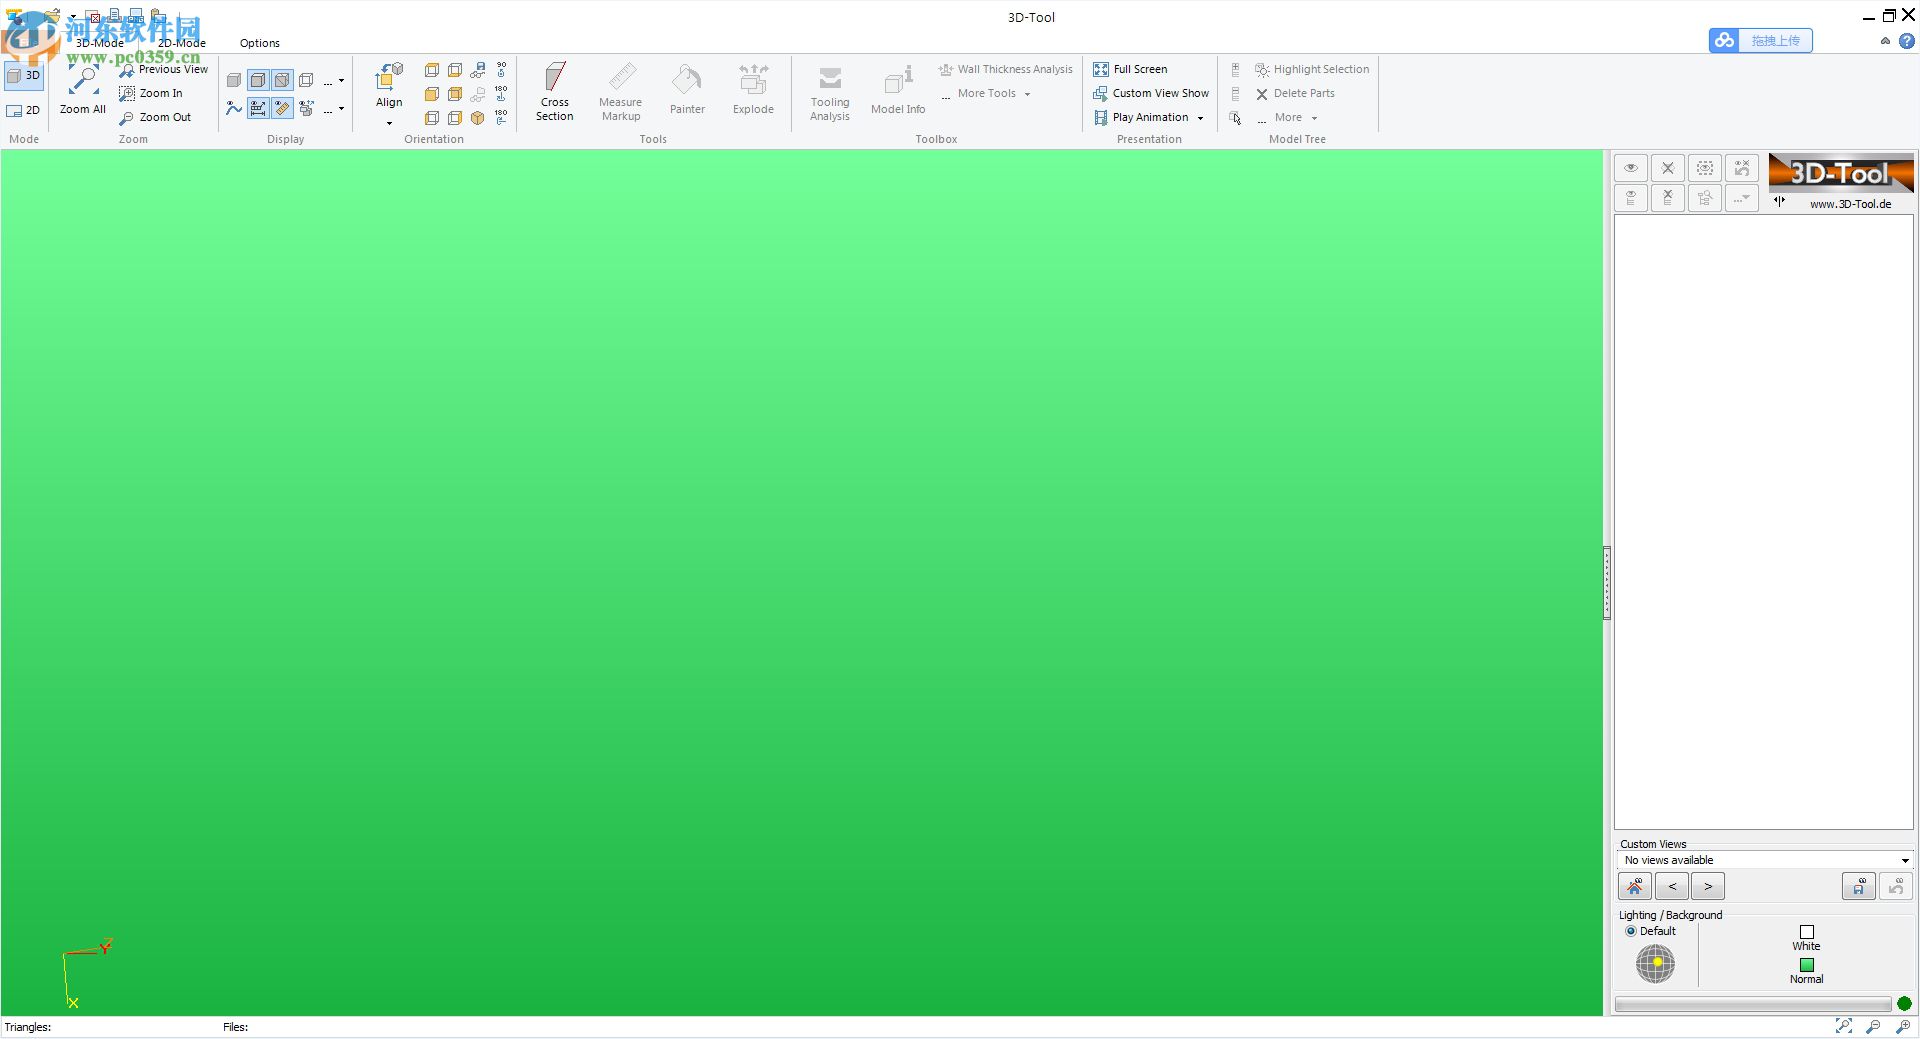The image size is (1920, 1039).
Task: Switch to 2D mode
Action: pos(23,110)
